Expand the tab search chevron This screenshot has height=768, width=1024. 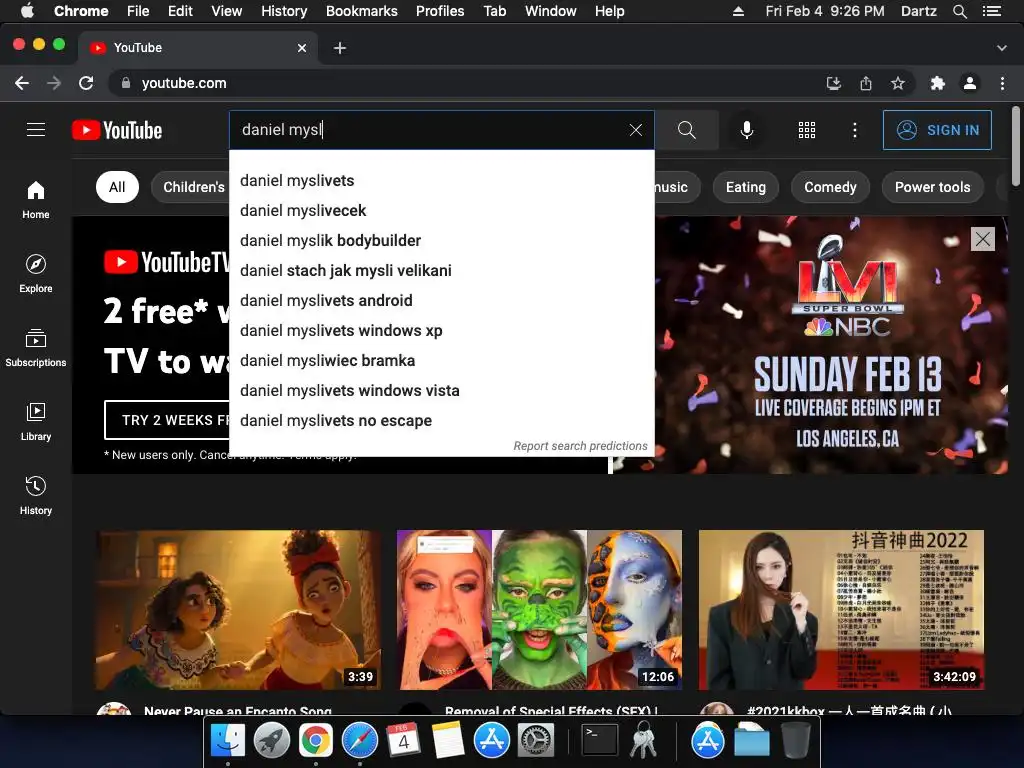[x=1001, y=48]
